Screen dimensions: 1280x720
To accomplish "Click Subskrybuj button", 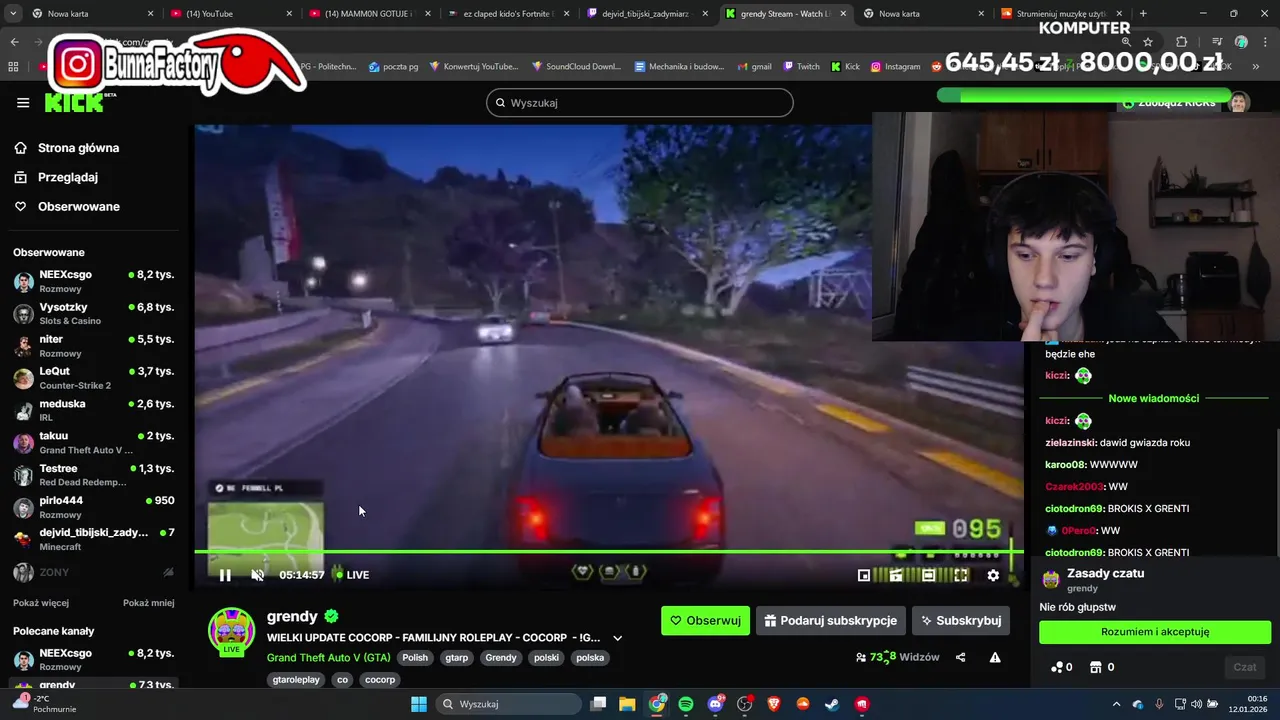I will point(961,620).
